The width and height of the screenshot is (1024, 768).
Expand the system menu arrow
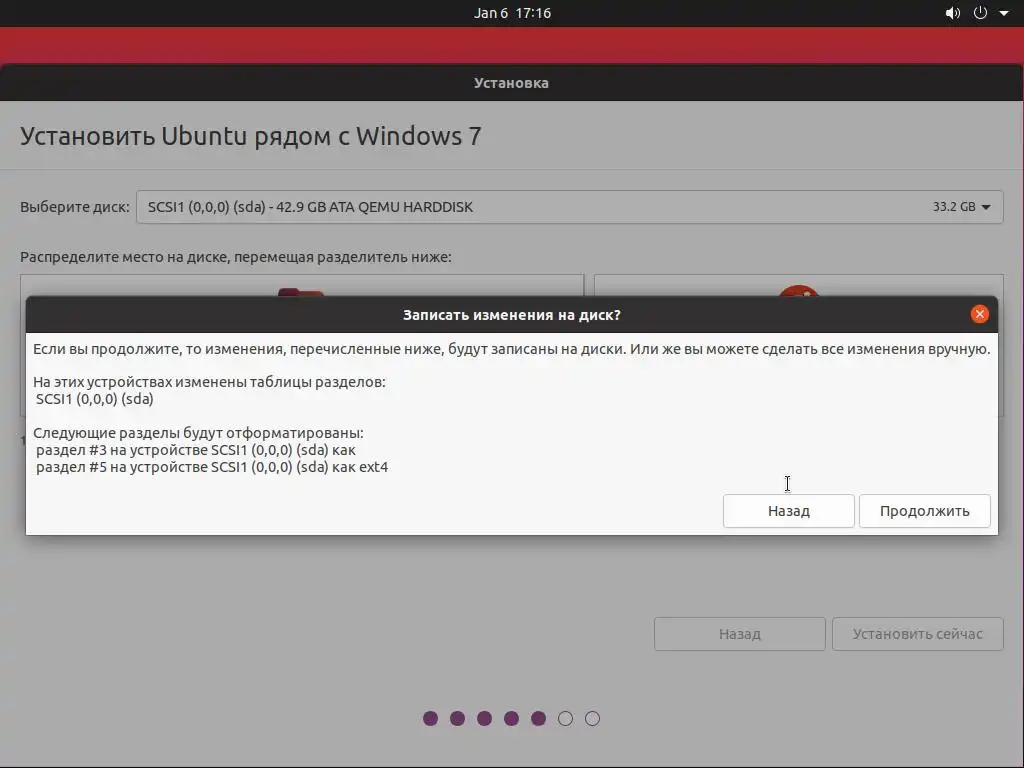pos(1004,13)
